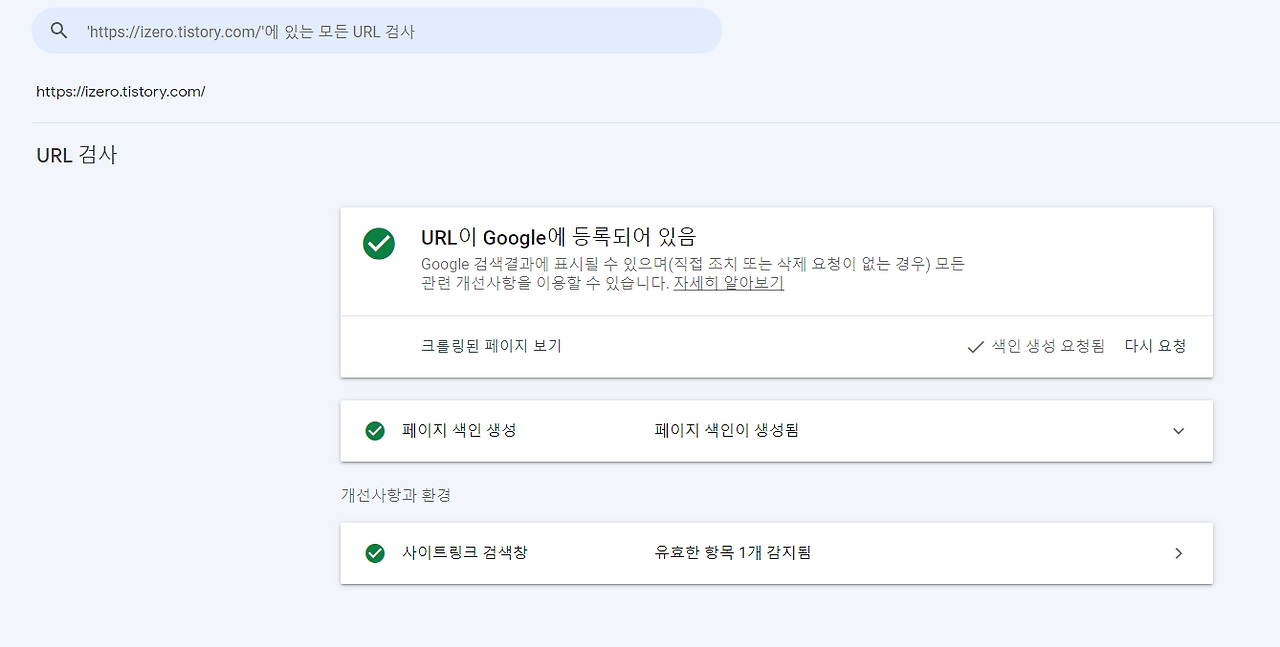Click the large green check beside URL이 Google에 등록되어 있음

(379, 243)
